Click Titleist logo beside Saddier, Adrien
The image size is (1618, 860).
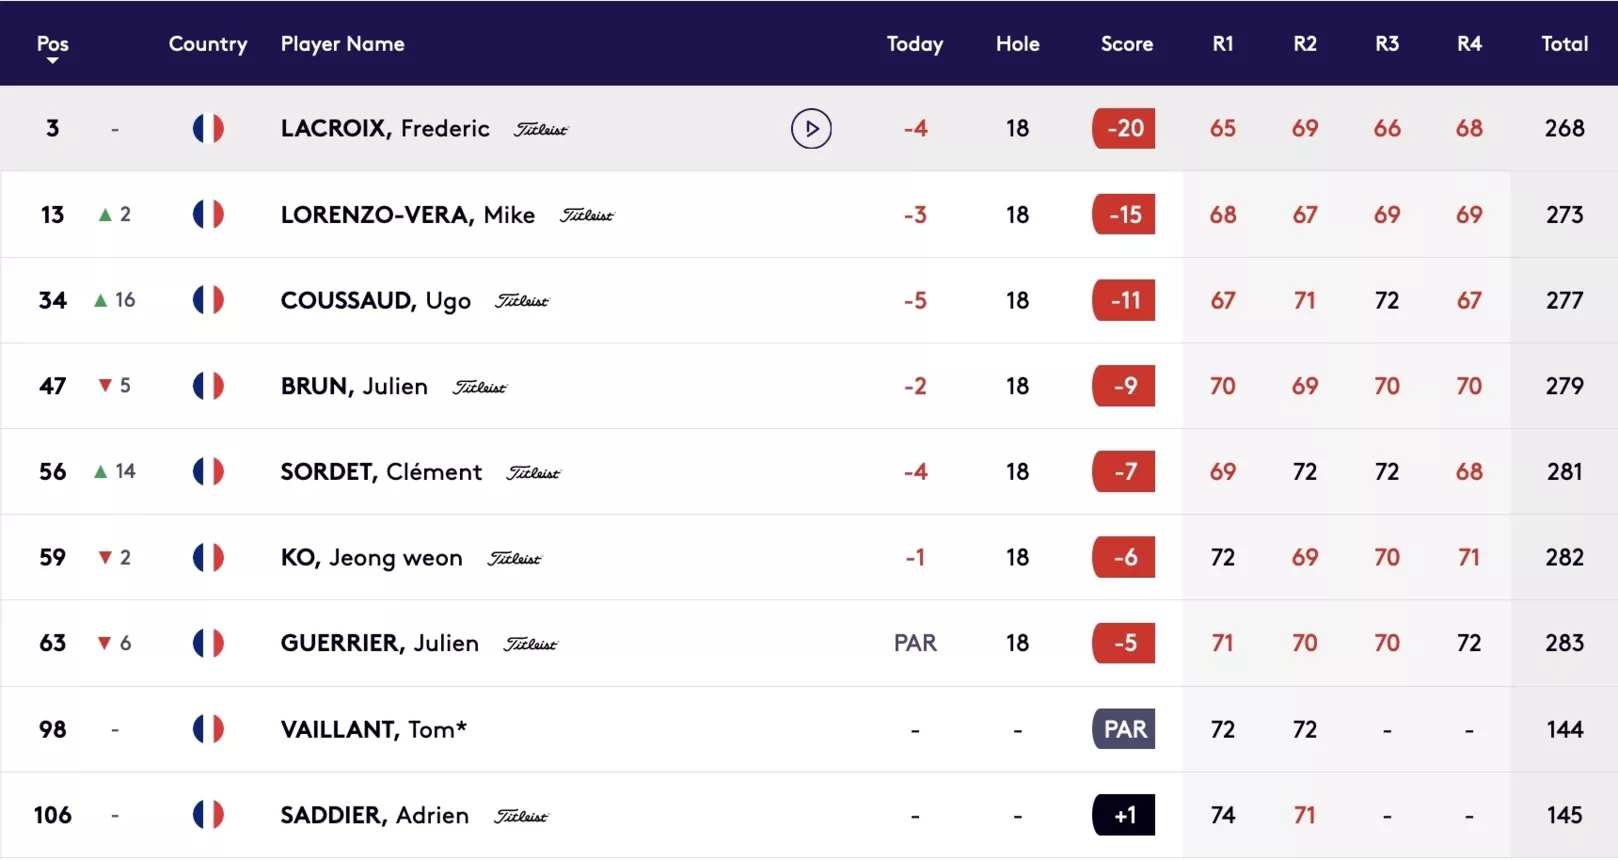point(522,816)
